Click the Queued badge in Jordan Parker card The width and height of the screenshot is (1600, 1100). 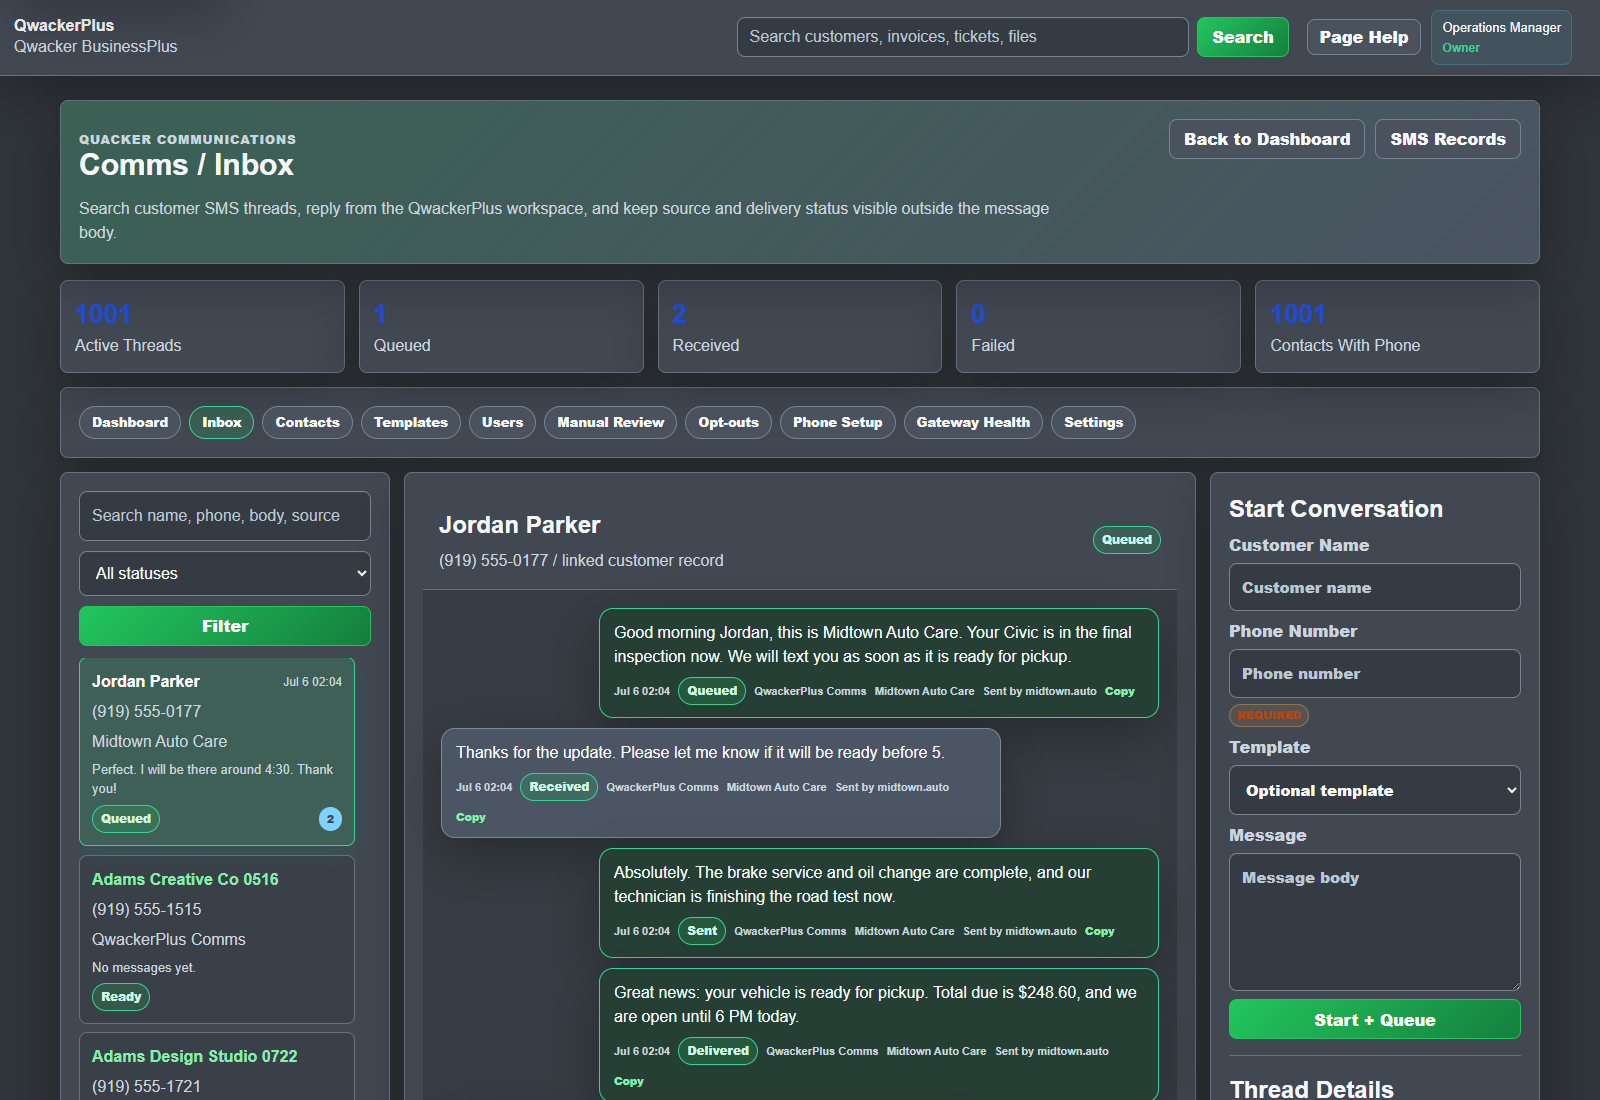(x=126, y=819)
